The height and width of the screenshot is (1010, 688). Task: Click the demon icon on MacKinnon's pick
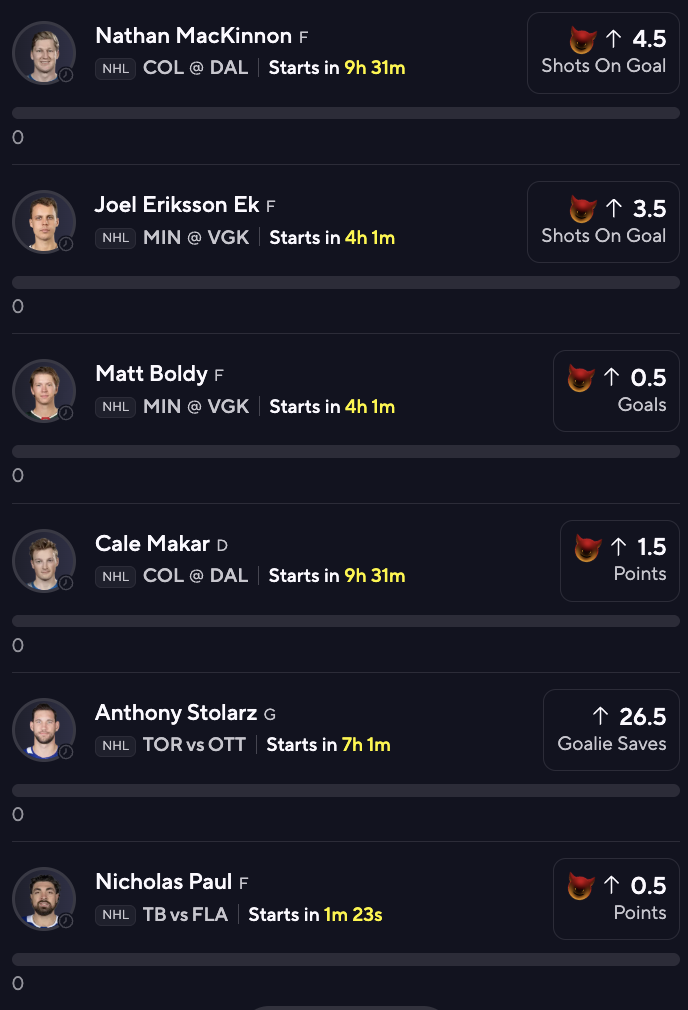coord(582,40)
